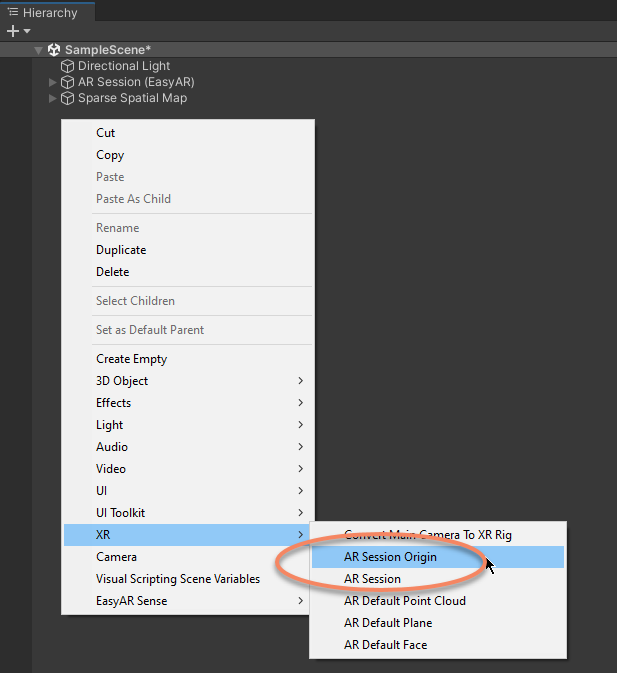Screen dimensions: 617x673
Task: Click the plus create-object button in Hierarchy
Action: [13, 31]
